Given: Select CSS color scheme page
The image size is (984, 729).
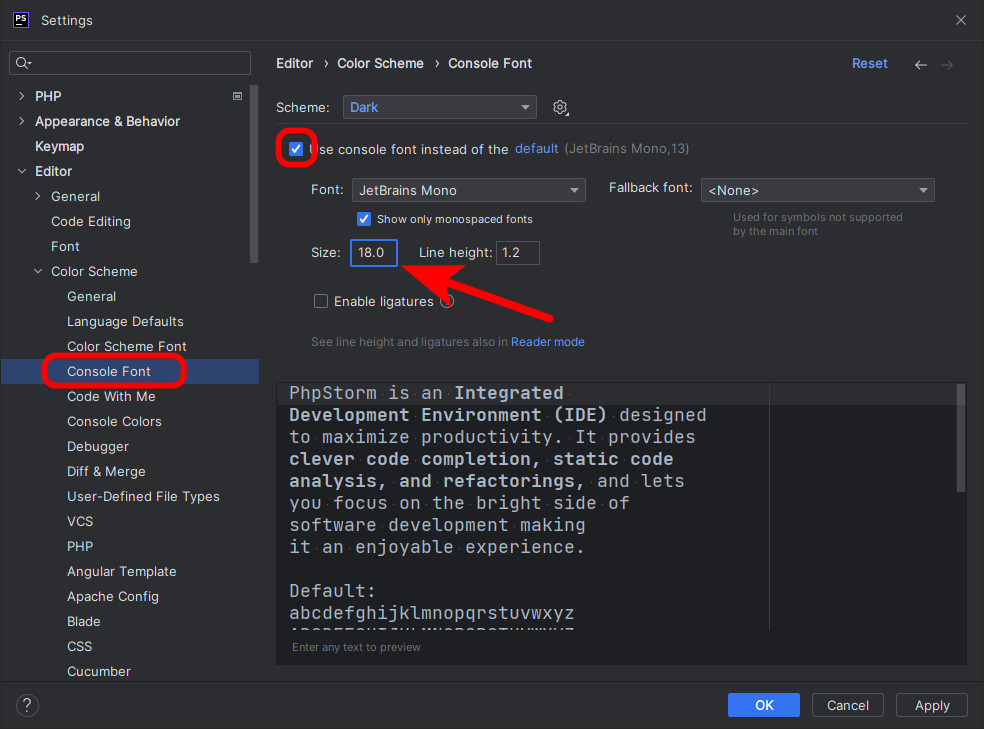Looking at the screenshot, I should pos(79,646).
